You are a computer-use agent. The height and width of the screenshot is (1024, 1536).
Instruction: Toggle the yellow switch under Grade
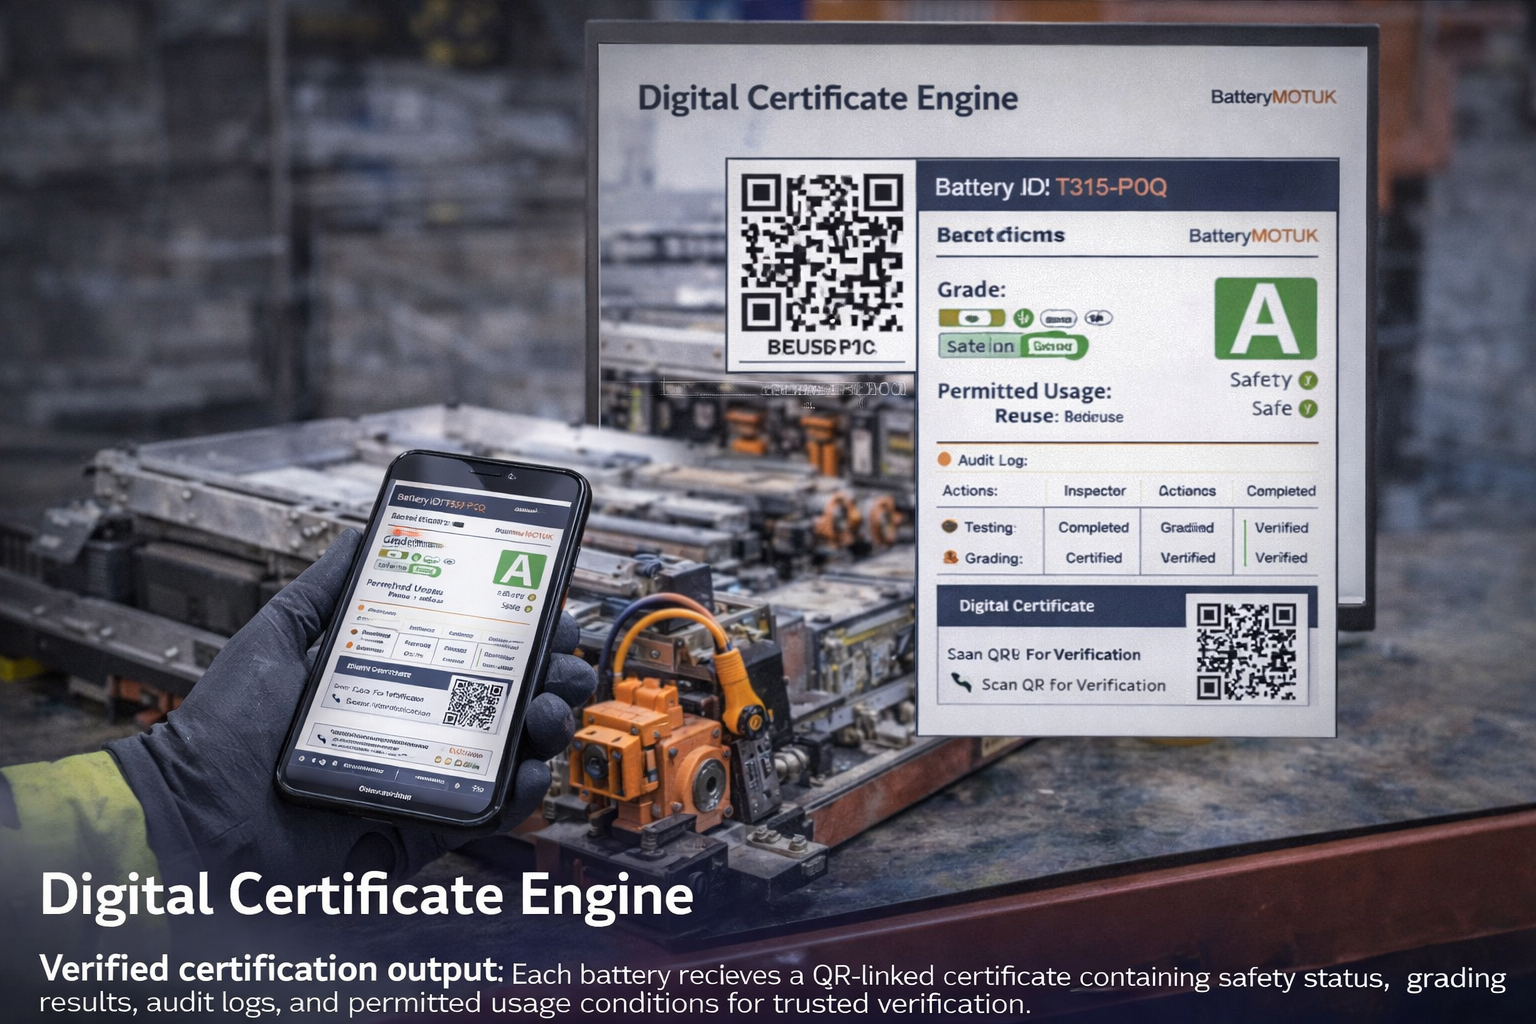(x=971, y=318)
